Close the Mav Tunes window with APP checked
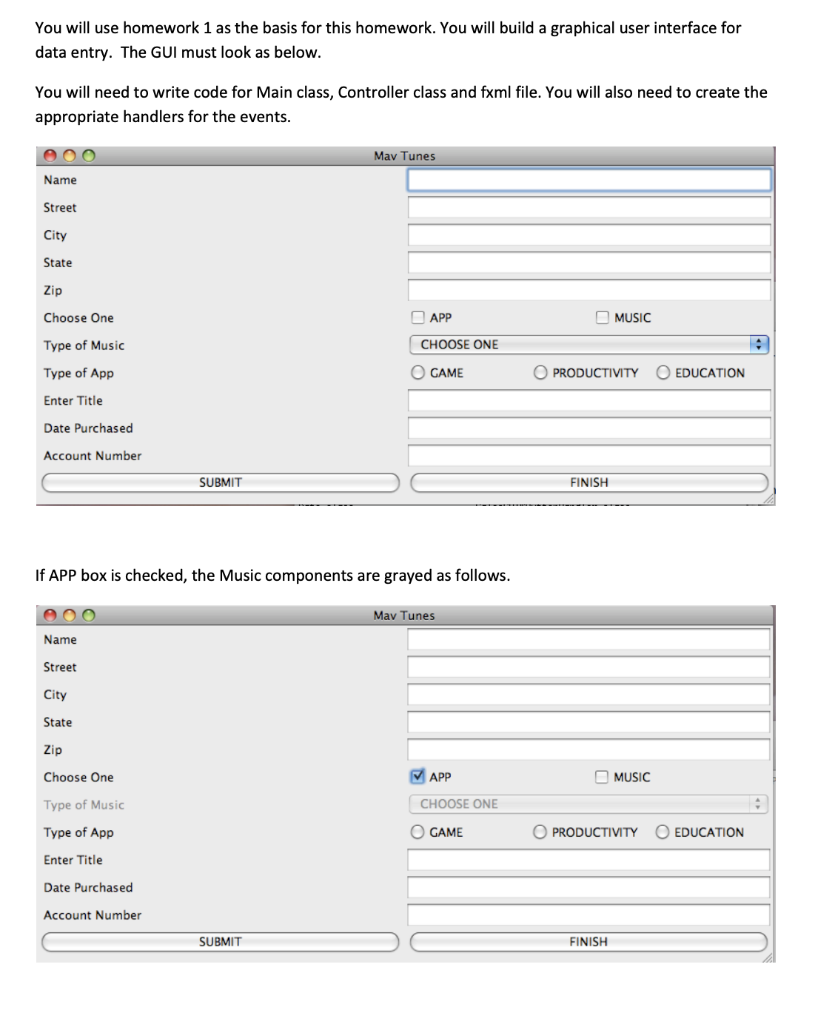Image resolution: width=835 pixels, height=1024 pixels. 50,615
